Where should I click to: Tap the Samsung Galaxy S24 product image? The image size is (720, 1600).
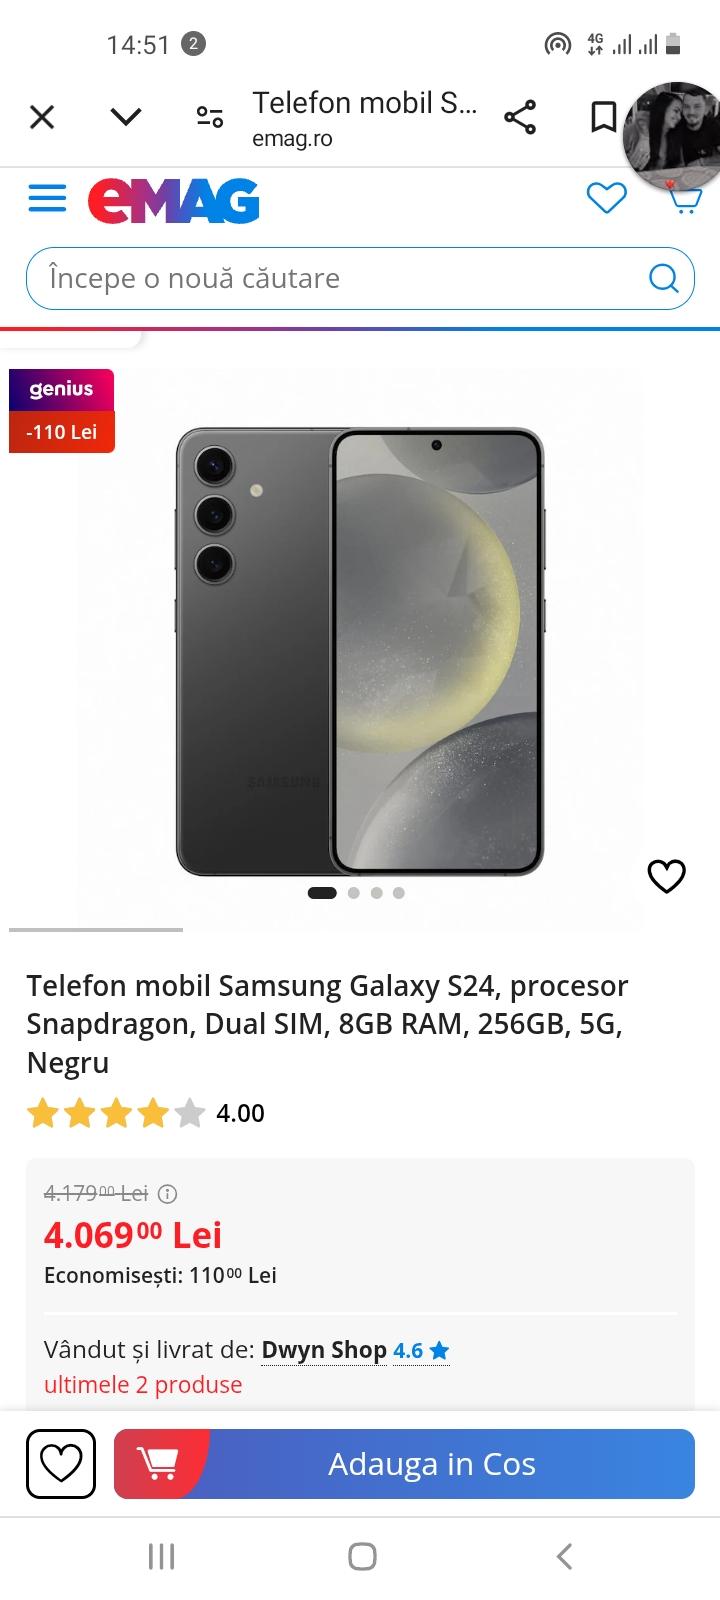(360, 650)
